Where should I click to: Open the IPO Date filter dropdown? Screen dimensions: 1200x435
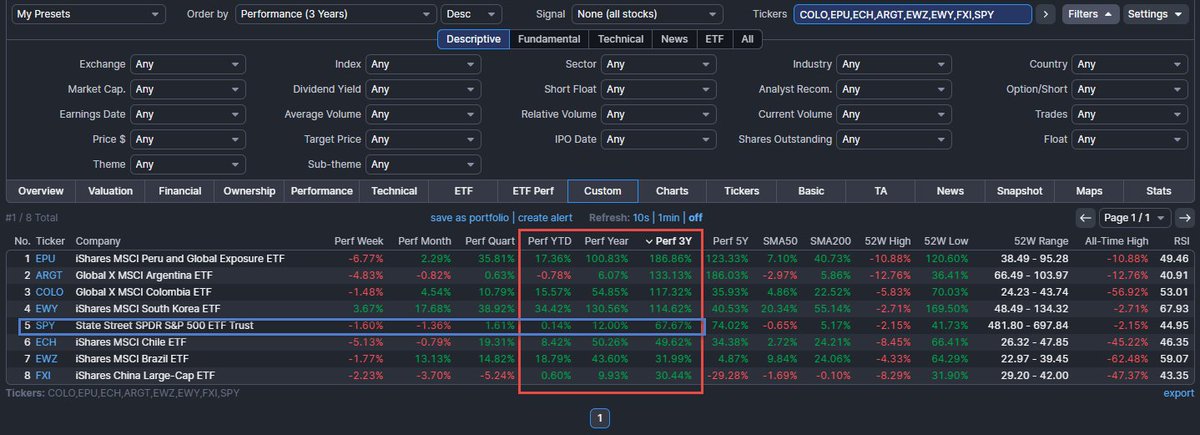pos(659,139)
